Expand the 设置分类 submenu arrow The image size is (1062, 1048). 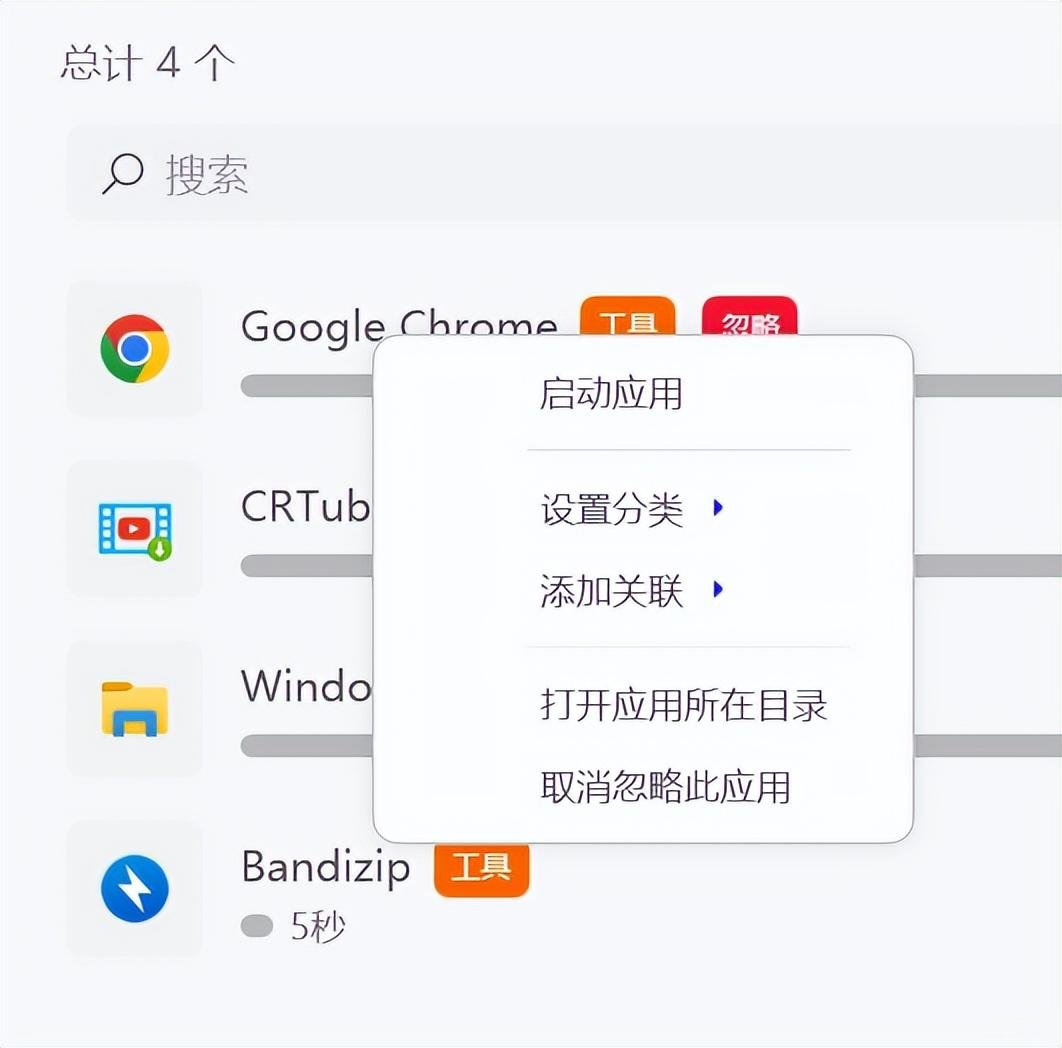click(717, 509)
